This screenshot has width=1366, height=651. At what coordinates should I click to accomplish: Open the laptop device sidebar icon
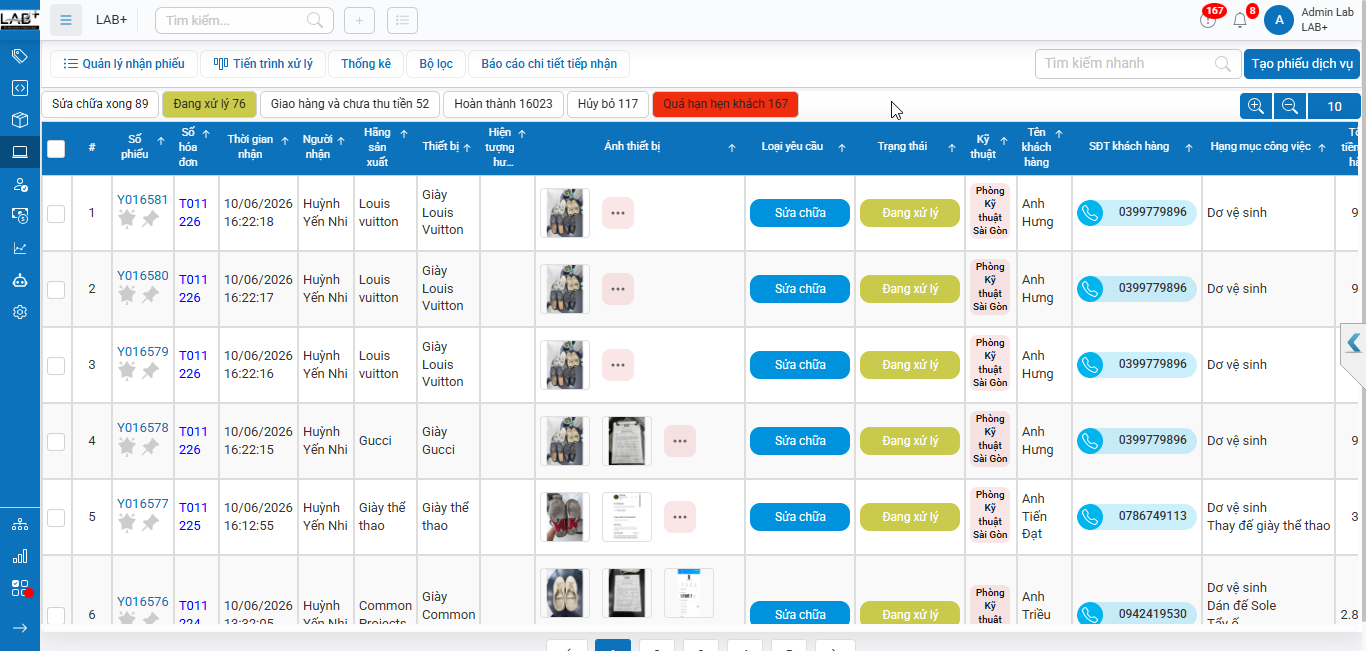click(19, 152)
